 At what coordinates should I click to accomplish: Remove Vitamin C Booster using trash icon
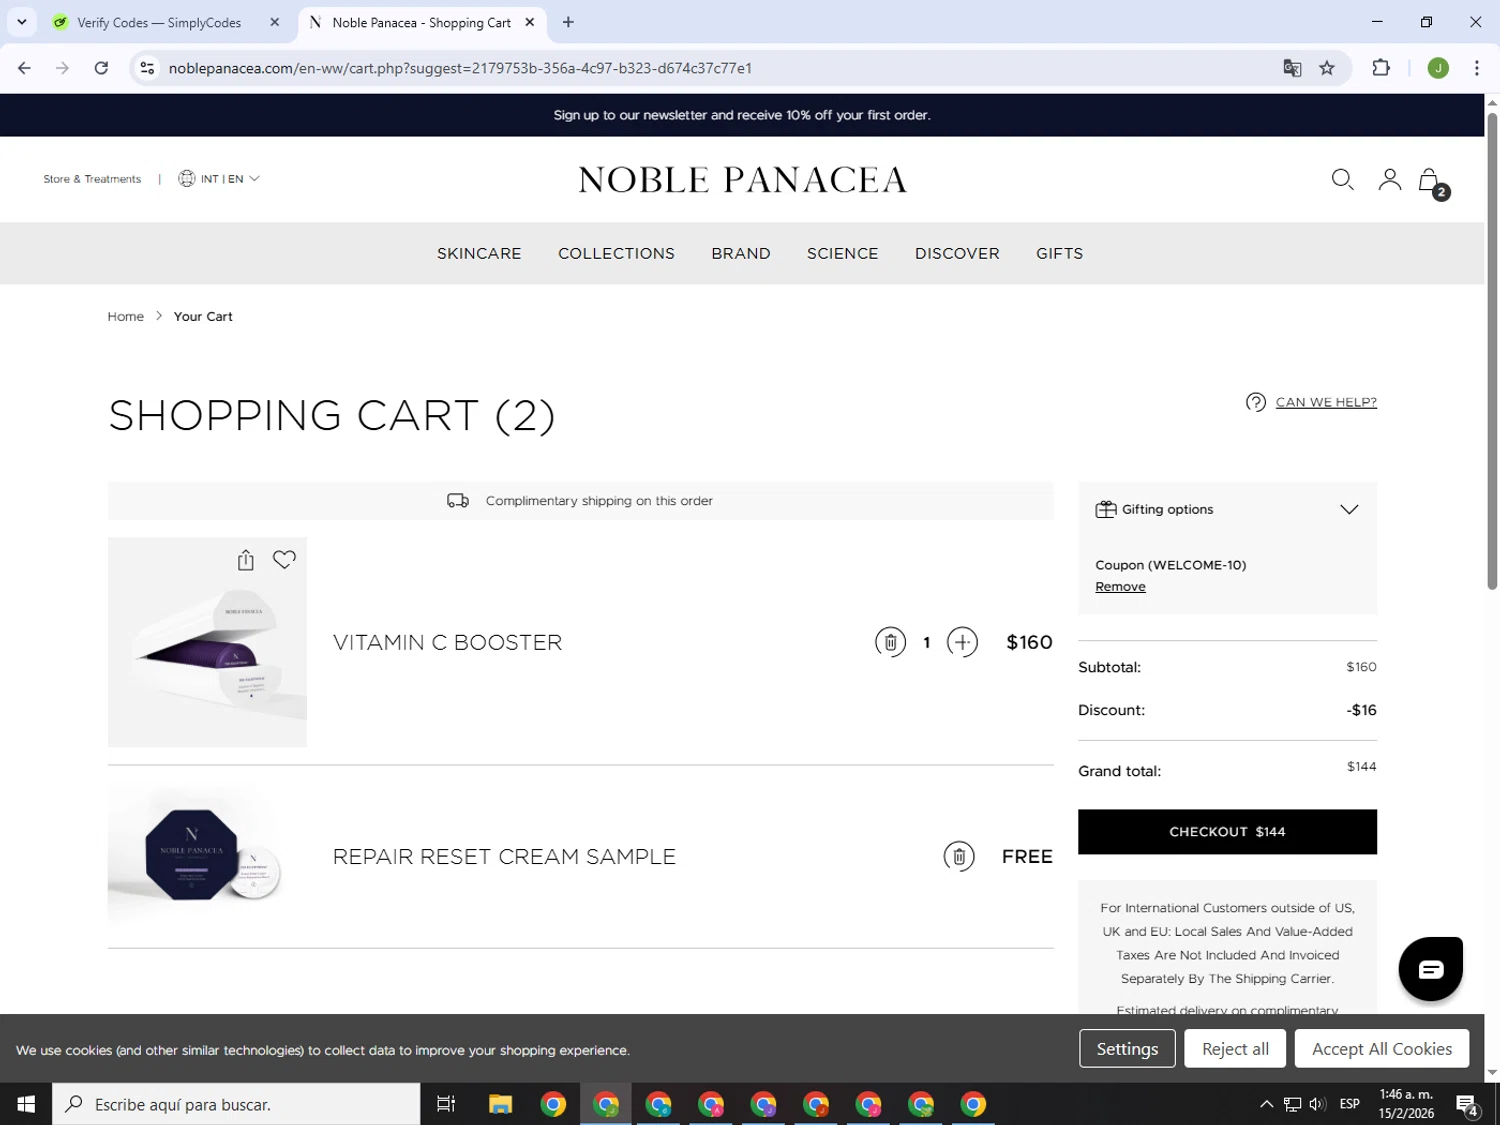[x=890, y=642]
